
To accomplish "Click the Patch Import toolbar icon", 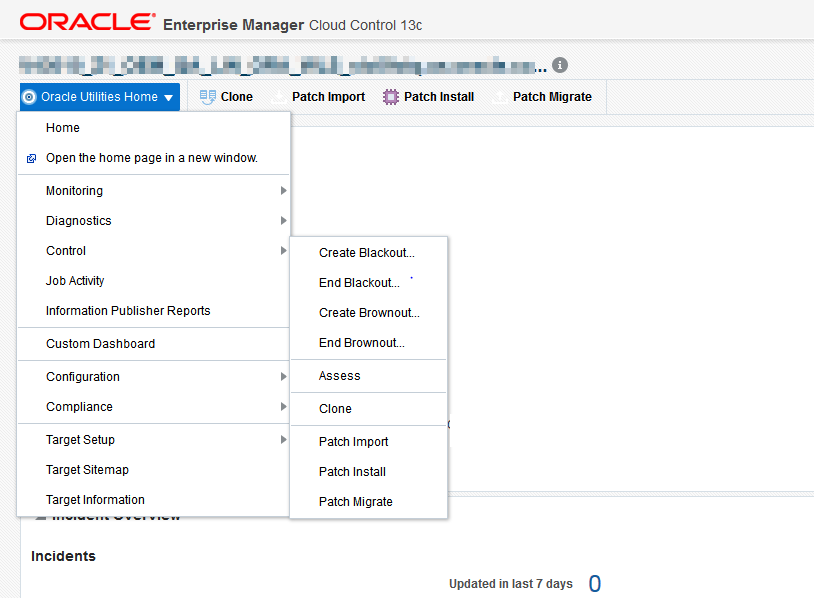I will pos(279,97).
